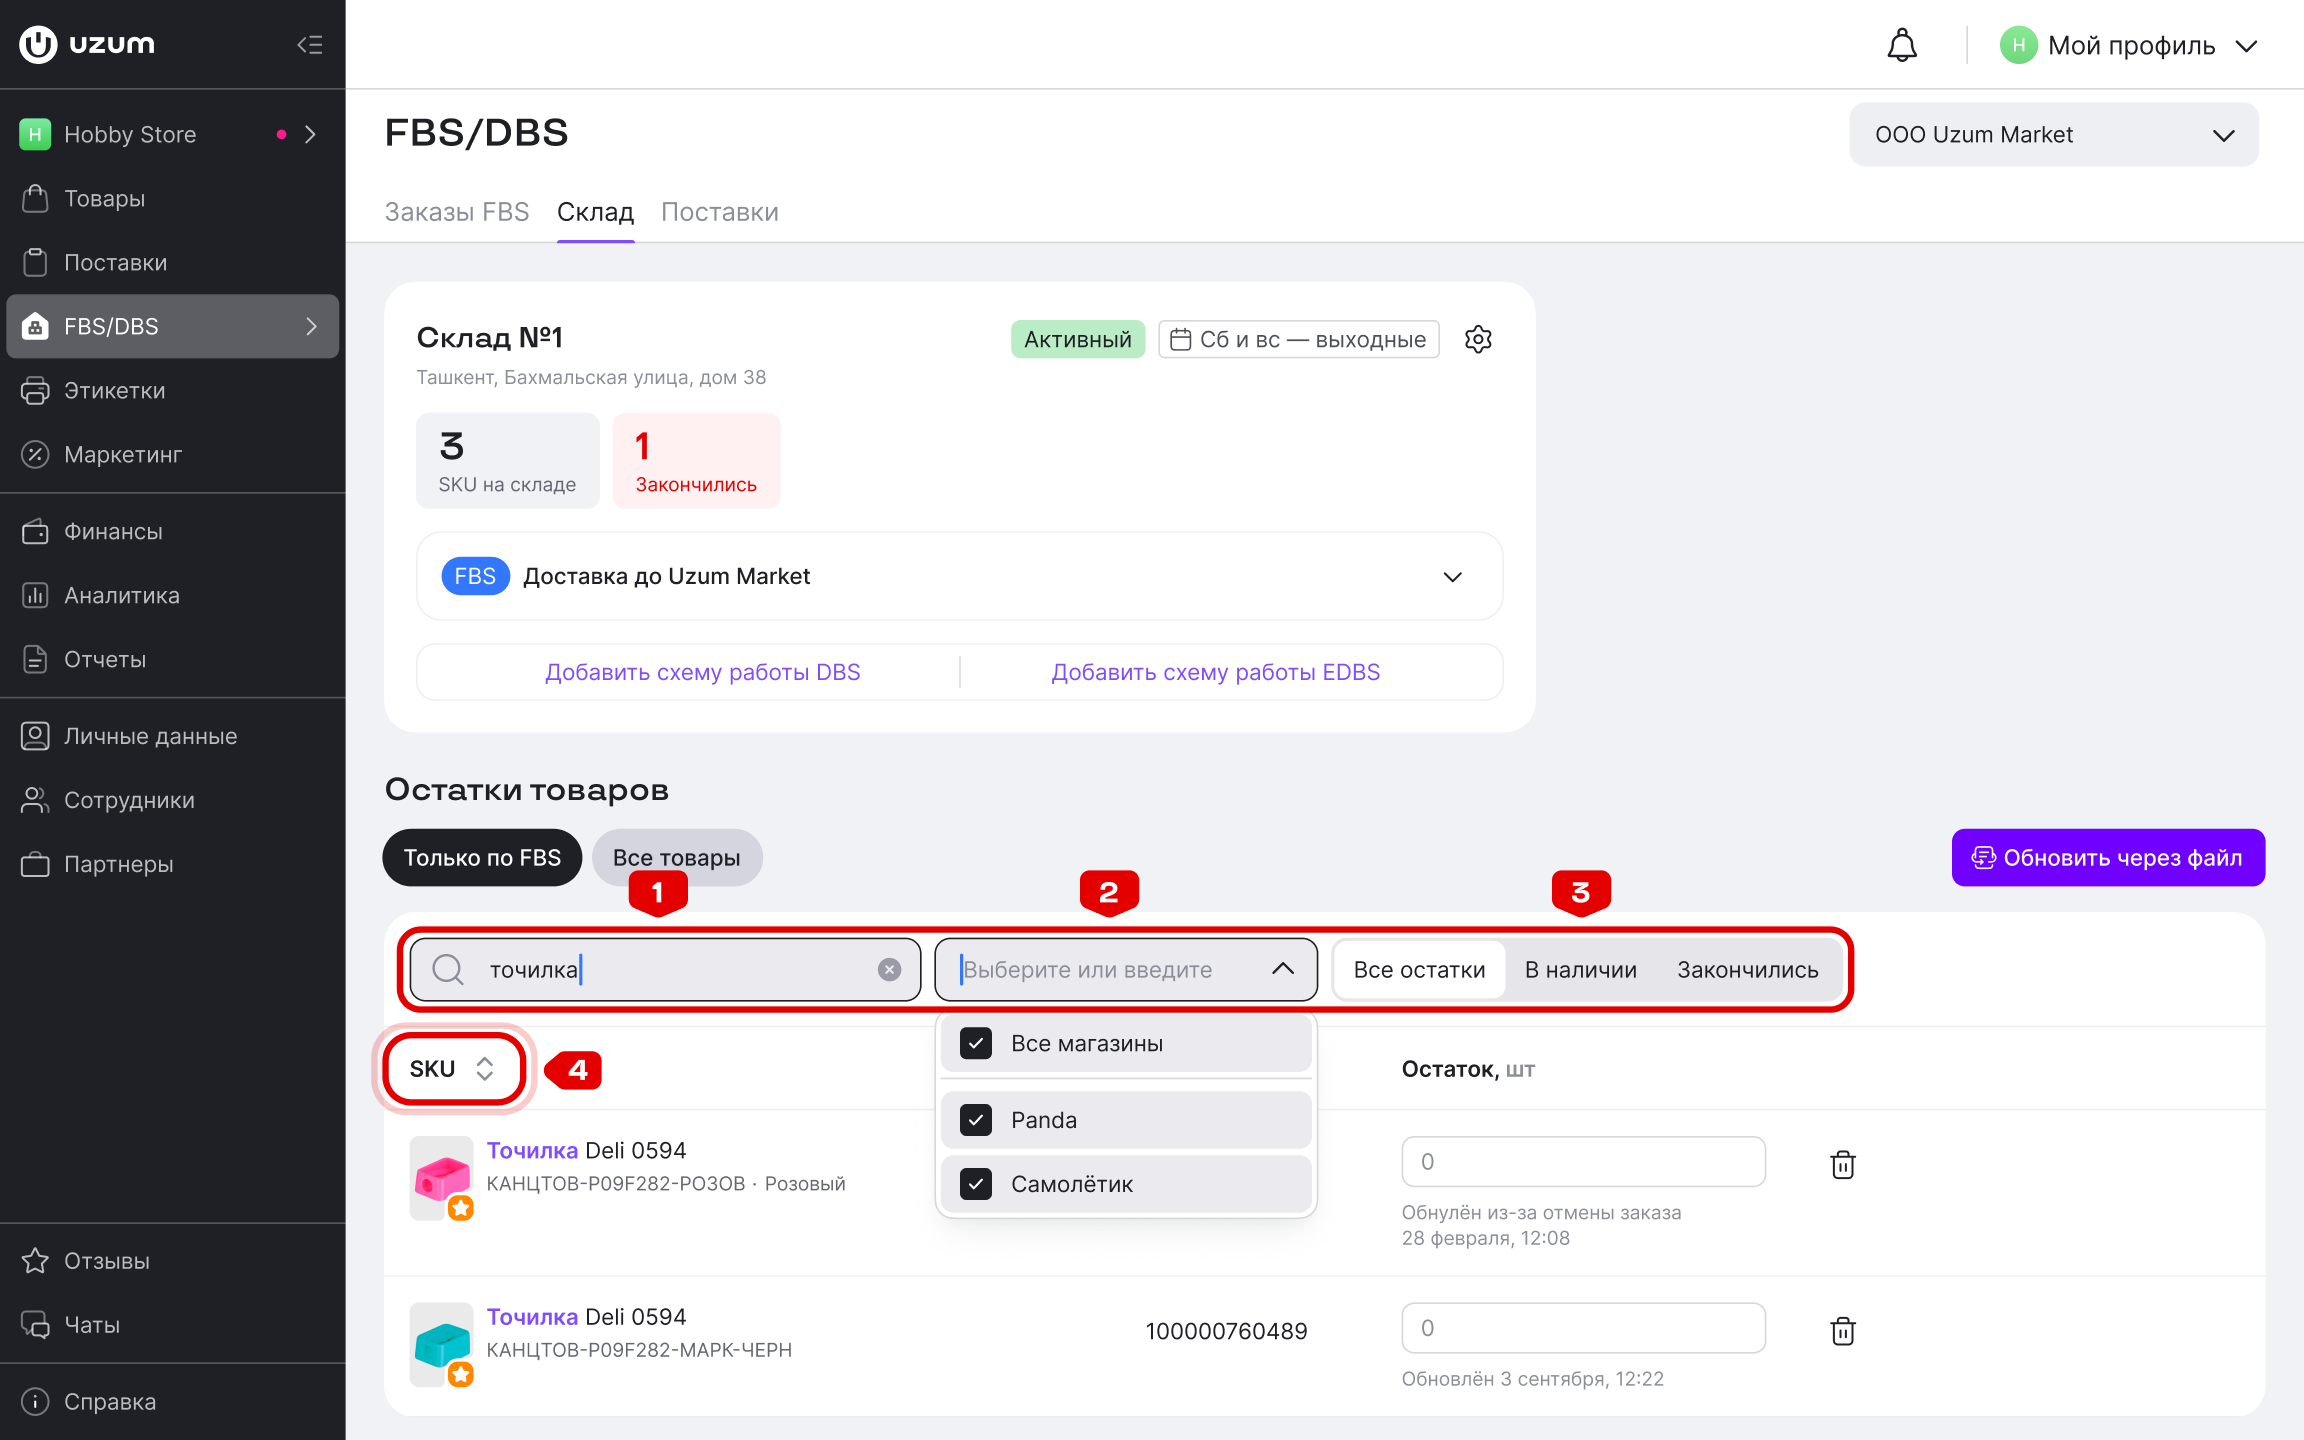The width and height of the screenshot is (2304, 1440).
Task: Select the Склад tab
Action: coord(595,212)
